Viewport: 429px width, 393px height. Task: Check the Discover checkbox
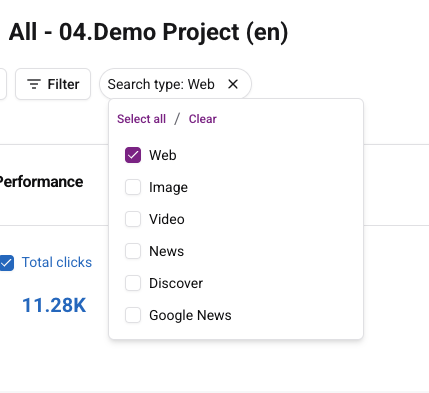133,283
